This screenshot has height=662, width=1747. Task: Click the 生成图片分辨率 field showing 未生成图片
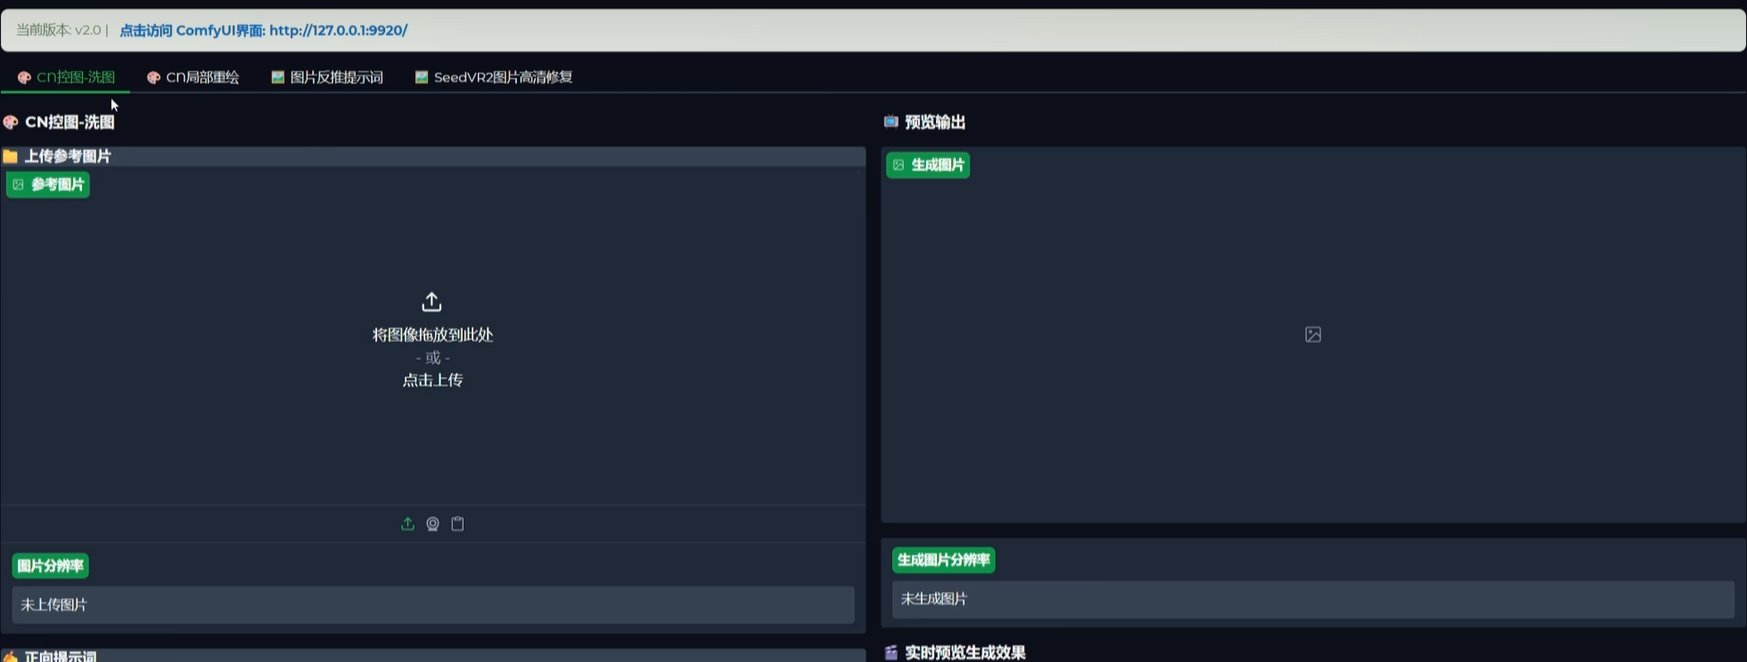coord(1313,599)
